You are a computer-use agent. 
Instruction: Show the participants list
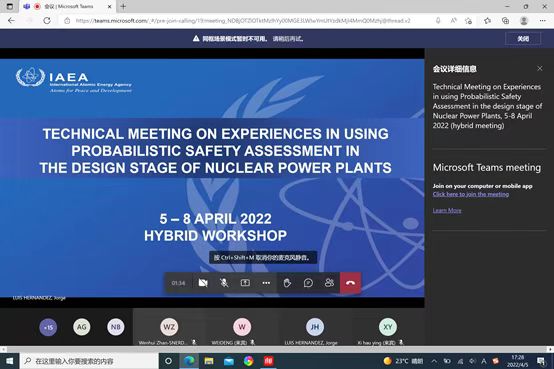point(329,283)
